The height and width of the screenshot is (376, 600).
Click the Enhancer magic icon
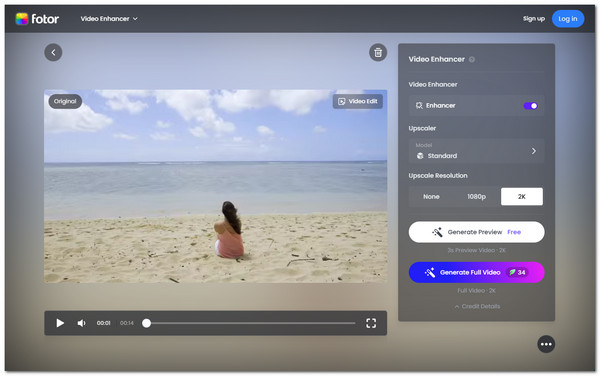point(419,106)
